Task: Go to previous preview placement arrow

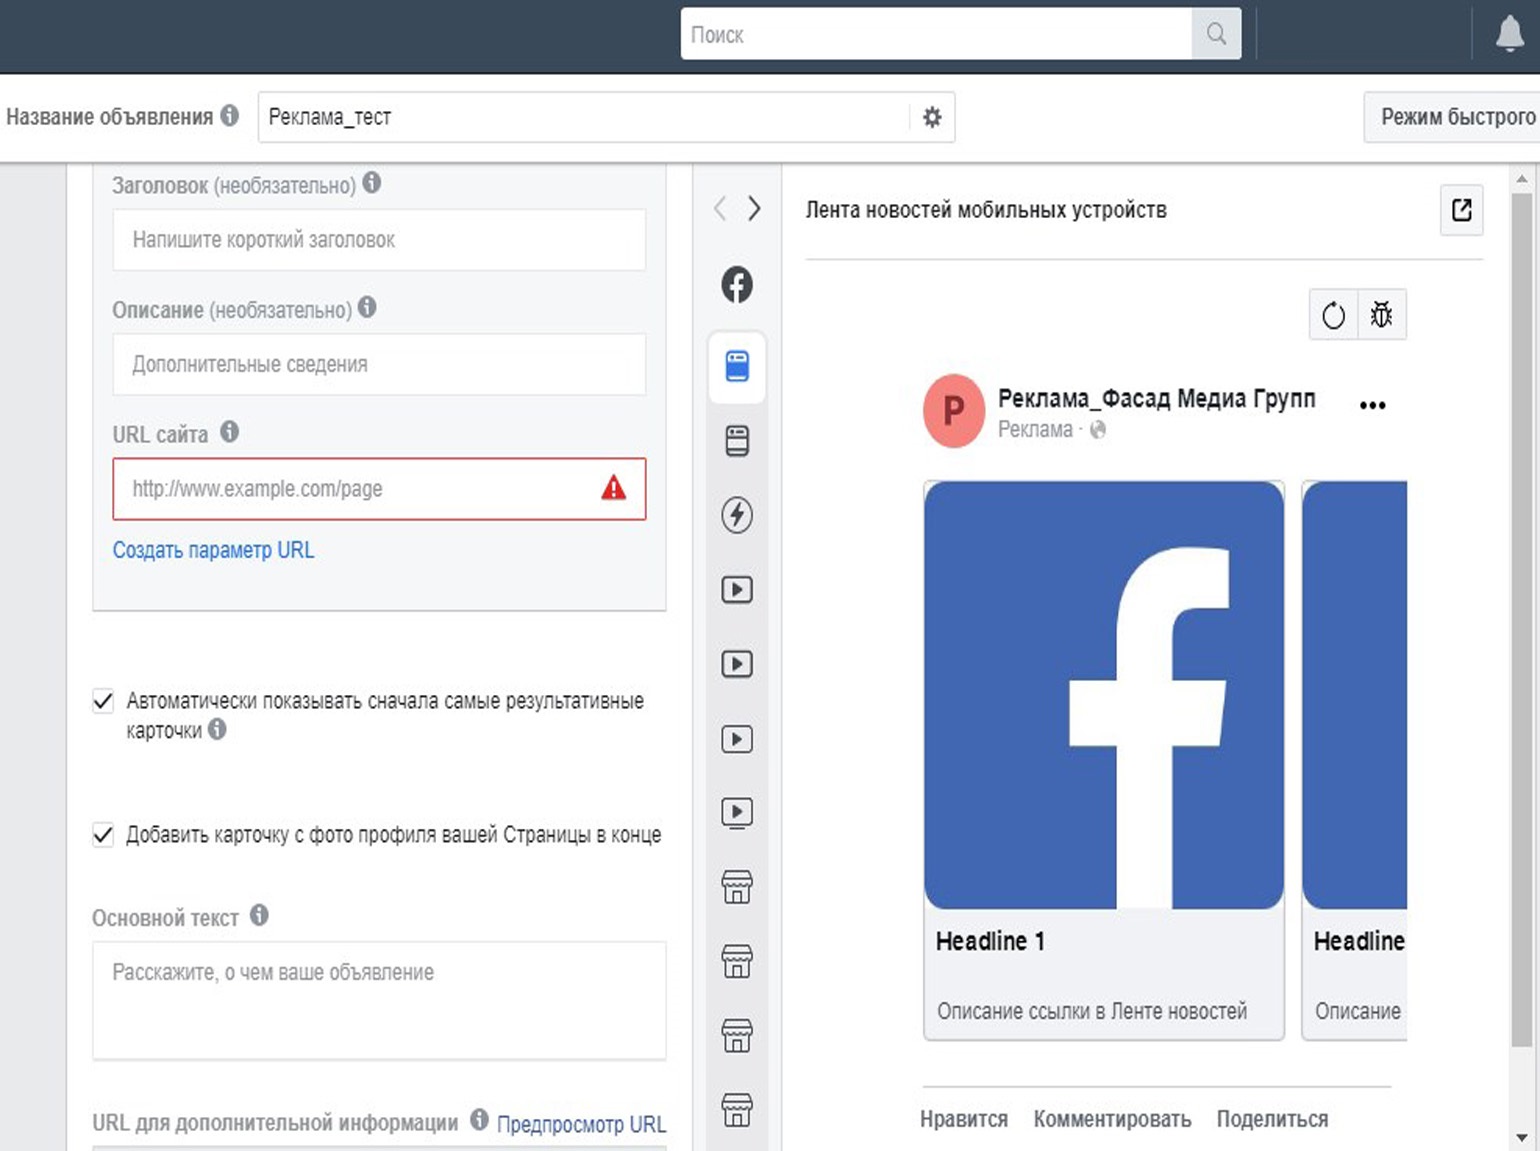Action: [x=720, y=209]
